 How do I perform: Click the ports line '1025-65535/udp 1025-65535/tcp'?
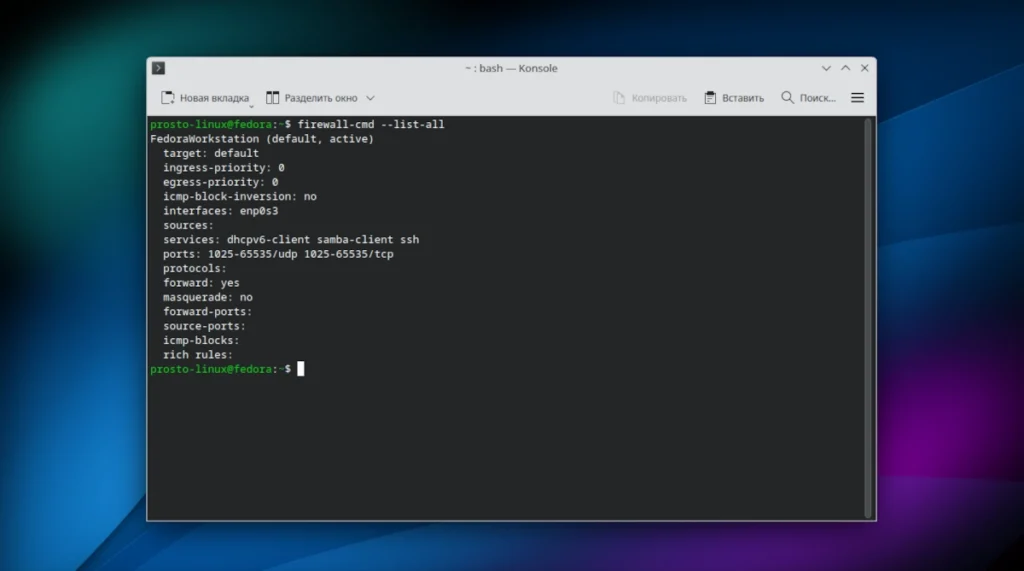pos(278,253)
